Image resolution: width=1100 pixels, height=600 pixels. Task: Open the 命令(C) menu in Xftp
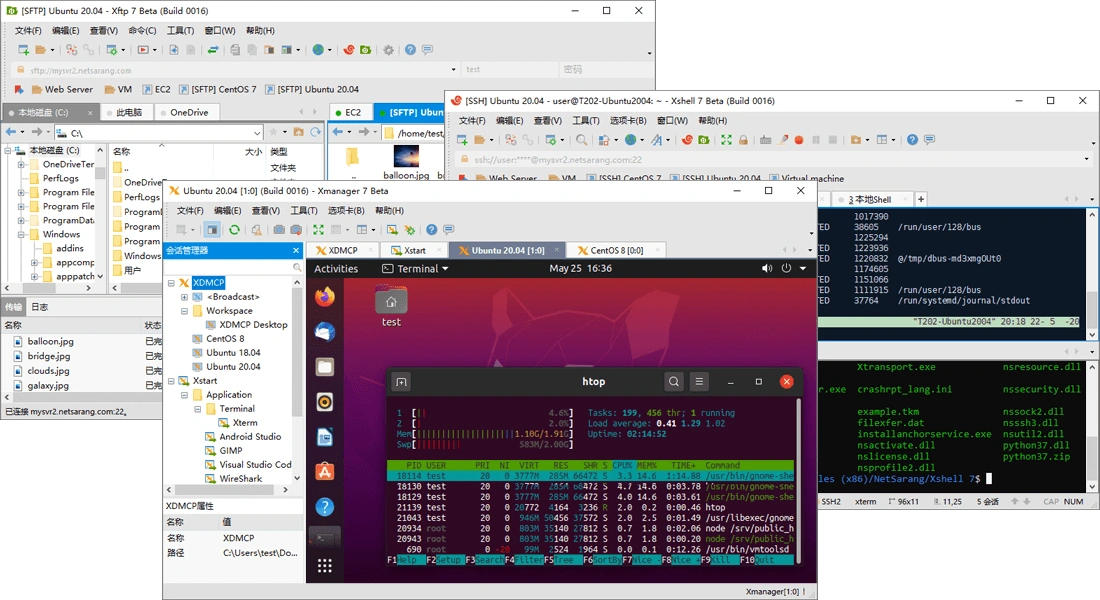point(142,30)
